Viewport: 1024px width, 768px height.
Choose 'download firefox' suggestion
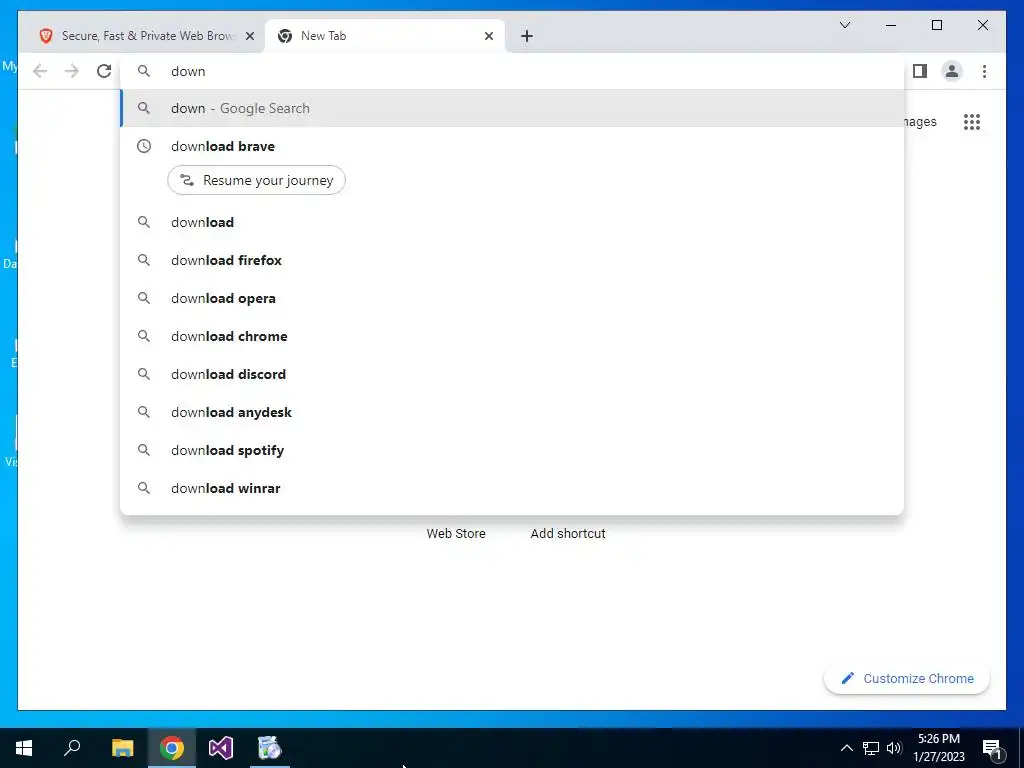click(513, 260)
